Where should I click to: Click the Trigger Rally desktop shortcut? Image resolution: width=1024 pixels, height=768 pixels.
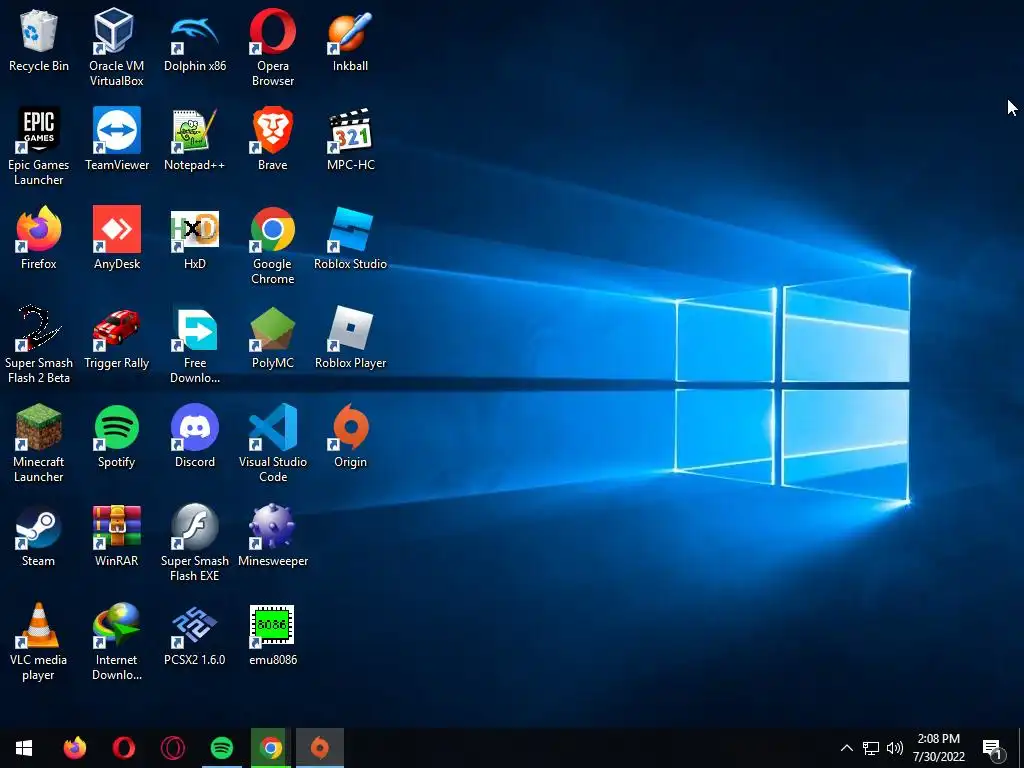pyautogui.click(x=116, y=338)
